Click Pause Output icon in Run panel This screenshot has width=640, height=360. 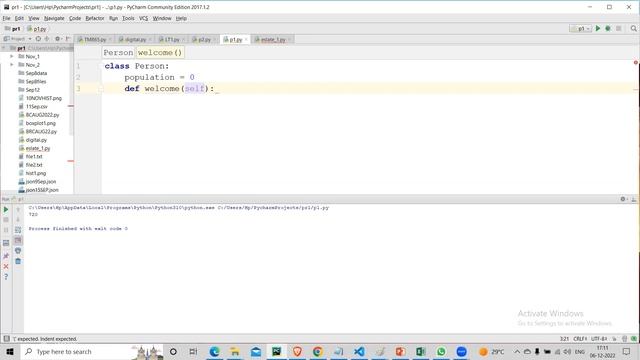pos(6,230)
